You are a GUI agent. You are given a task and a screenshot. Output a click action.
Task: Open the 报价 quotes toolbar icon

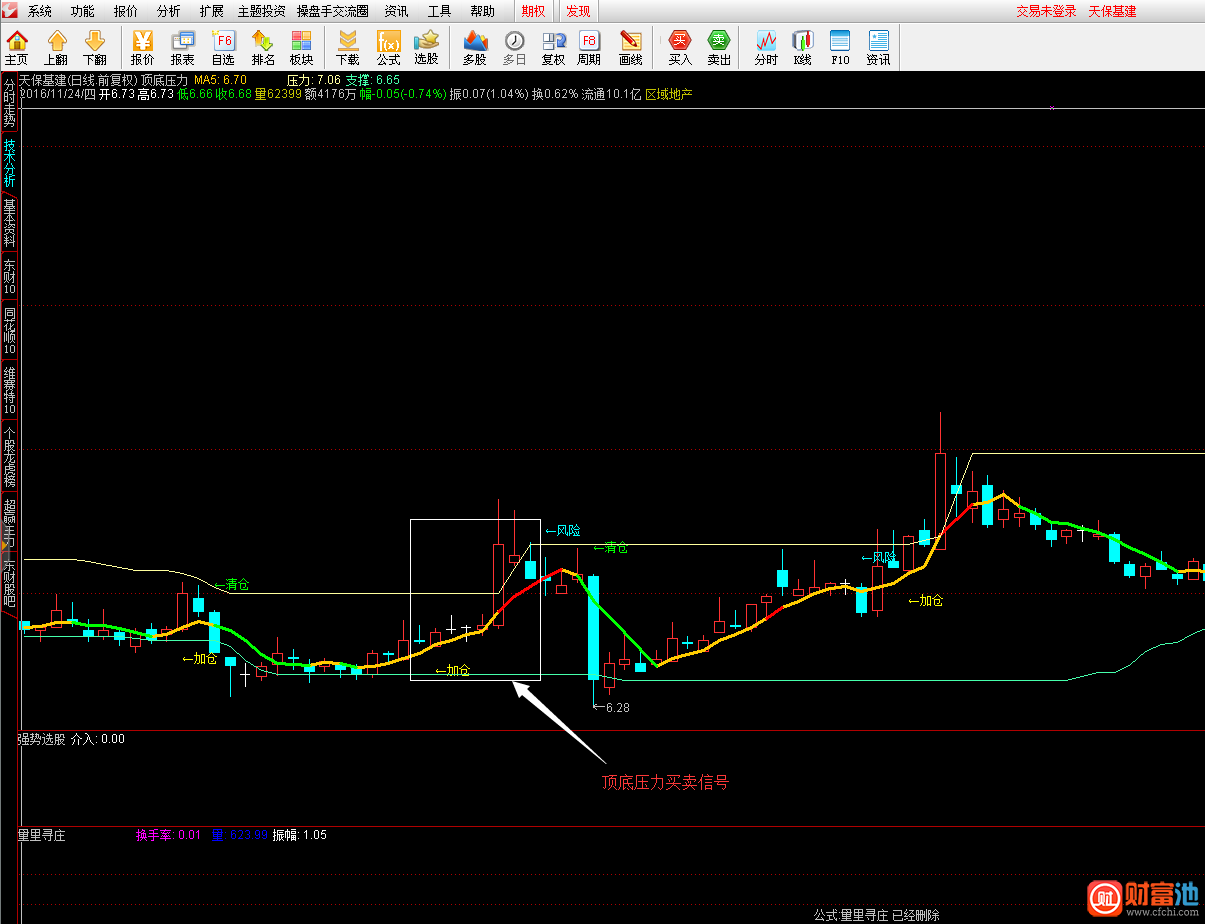click(x=142, y=47)
